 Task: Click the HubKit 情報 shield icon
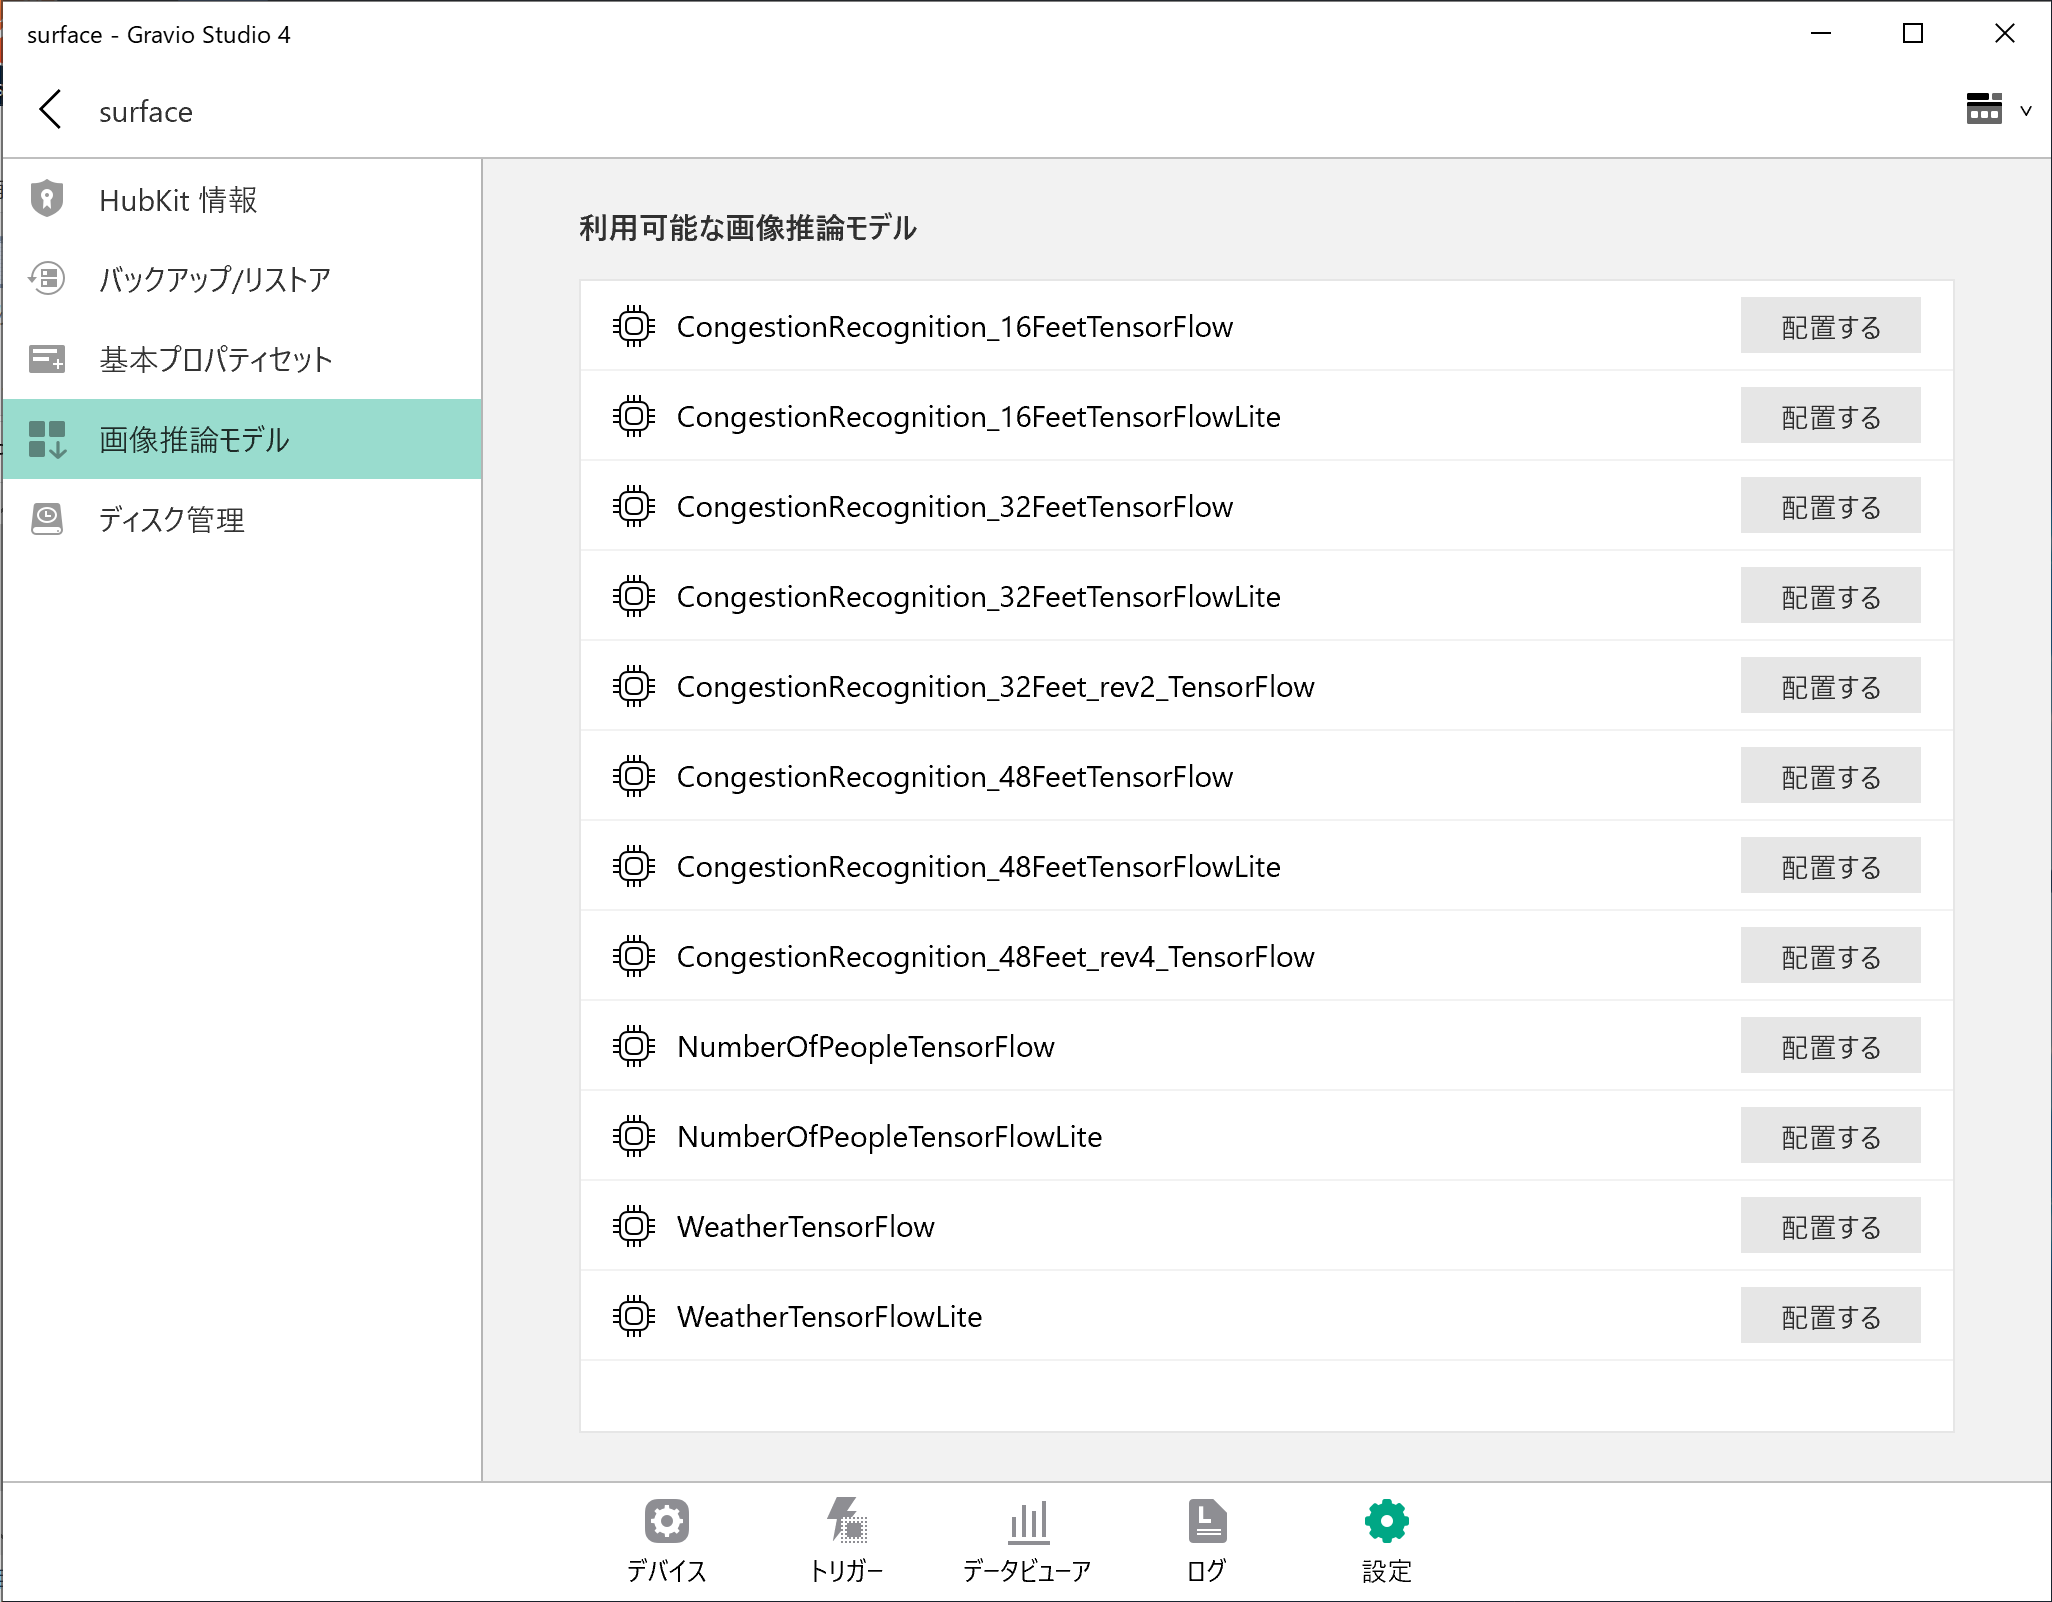[47, 198]
